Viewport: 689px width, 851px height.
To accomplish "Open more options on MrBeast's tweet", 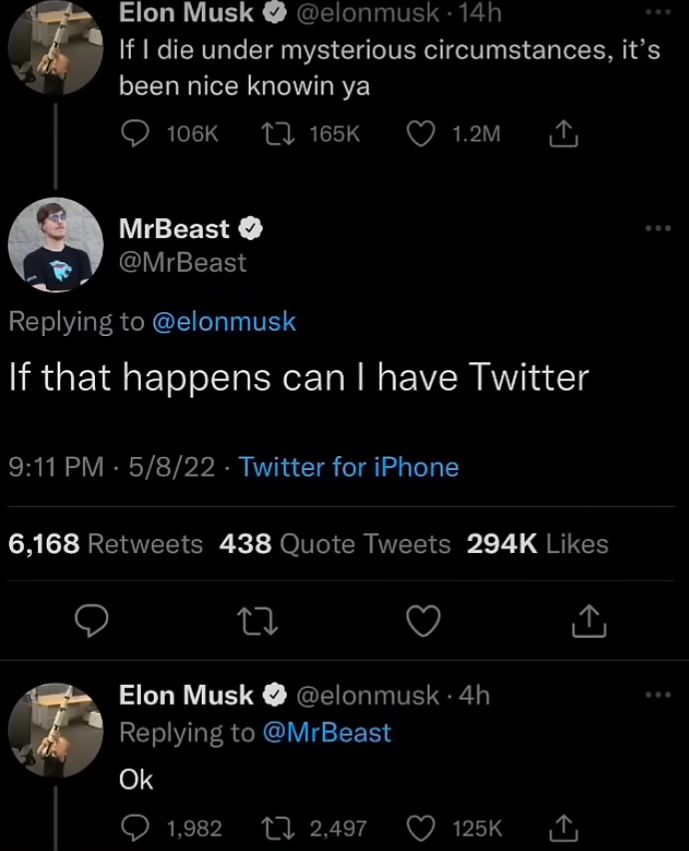I will pos(656,229).
